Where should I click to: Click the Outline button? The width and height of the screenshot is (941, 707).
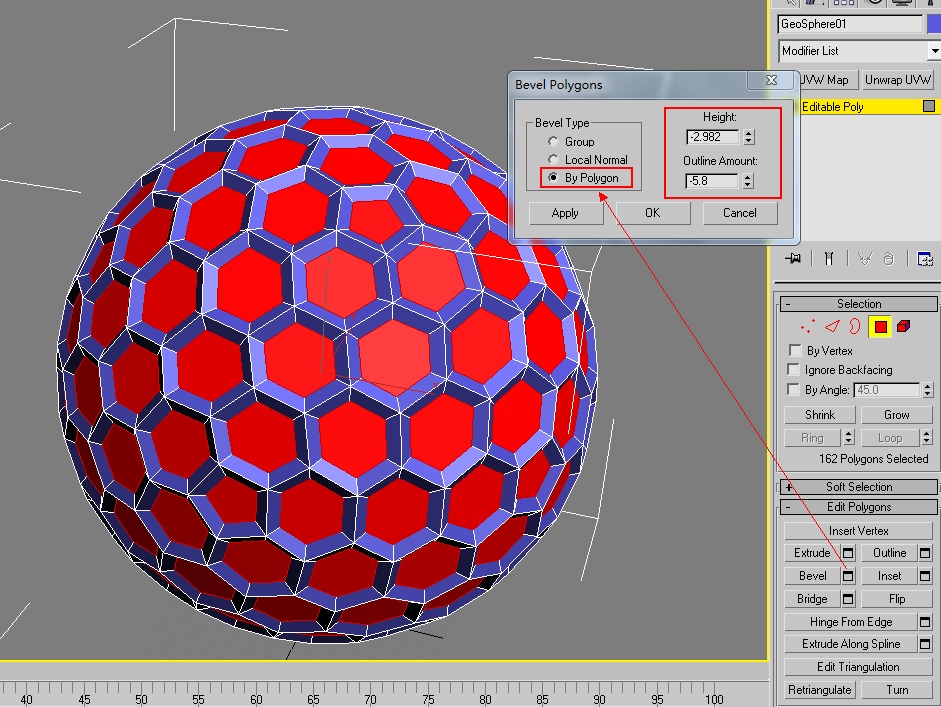[x=889, y=553]
